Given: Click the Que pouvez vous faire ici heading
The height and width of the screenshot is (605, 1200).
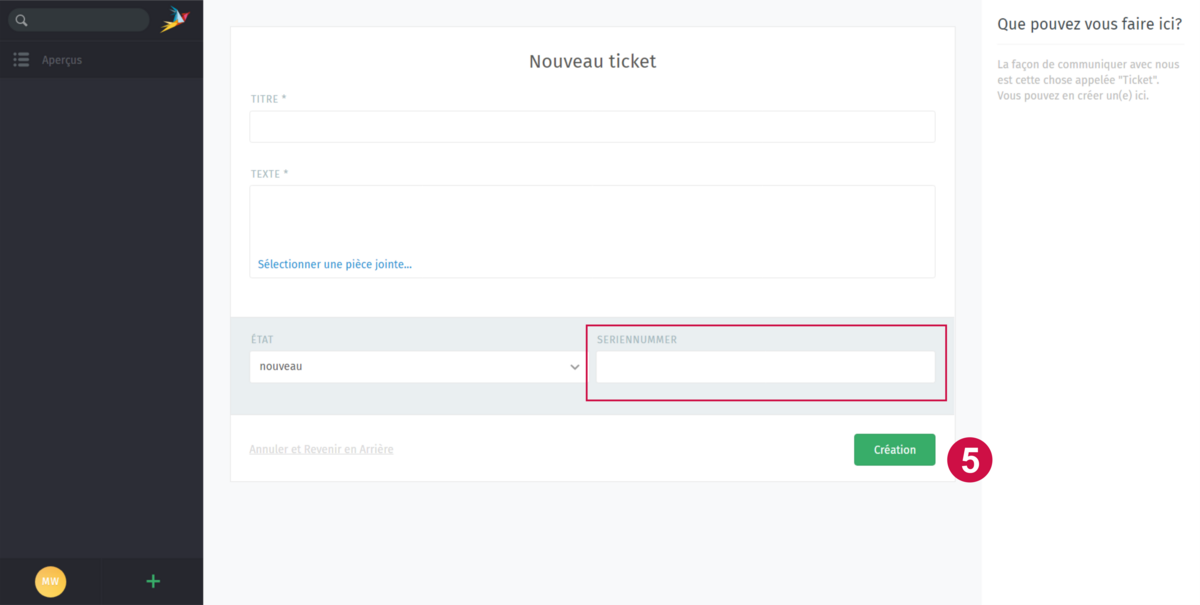Looking at the screenshot, I should click(x=1089, y=24).
